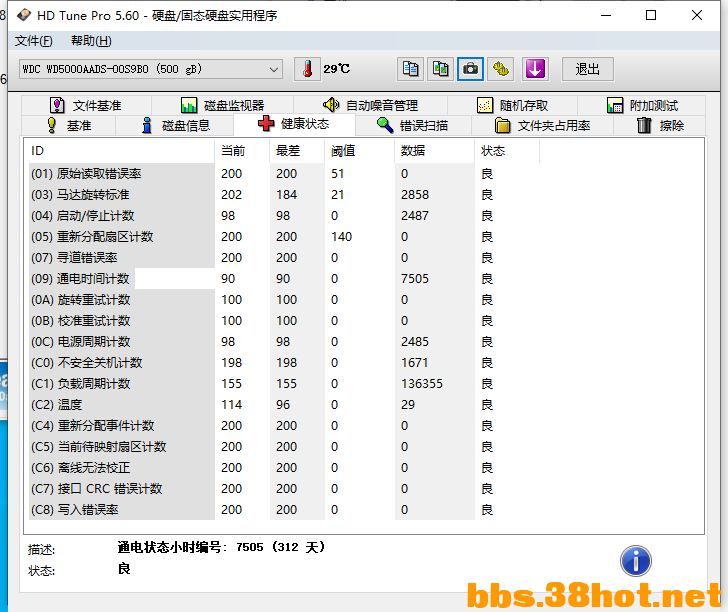Switch to the 自动噪音管理 tab
Image resolution: width=728 pixels, height=612 pixels.
point(370,105)
